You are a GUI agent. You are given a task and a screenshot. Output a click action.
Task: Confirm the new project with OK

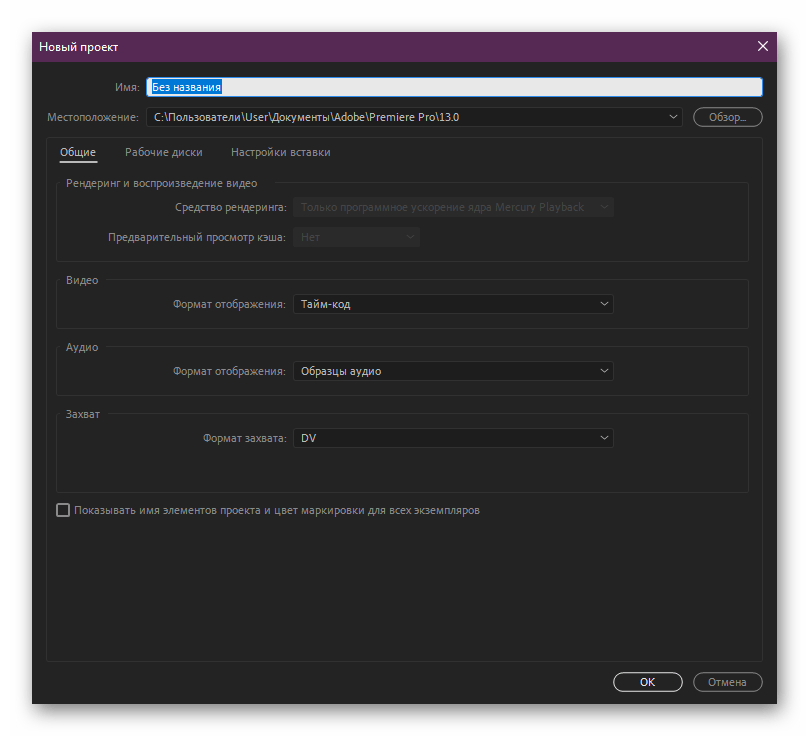(648, 682)
